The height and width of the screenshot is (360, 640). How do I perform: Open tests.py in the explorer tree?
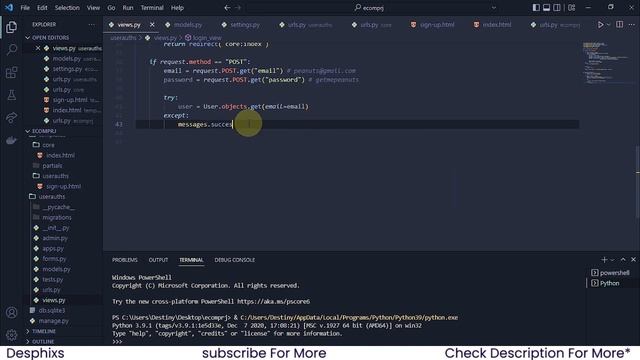point(53,279)
